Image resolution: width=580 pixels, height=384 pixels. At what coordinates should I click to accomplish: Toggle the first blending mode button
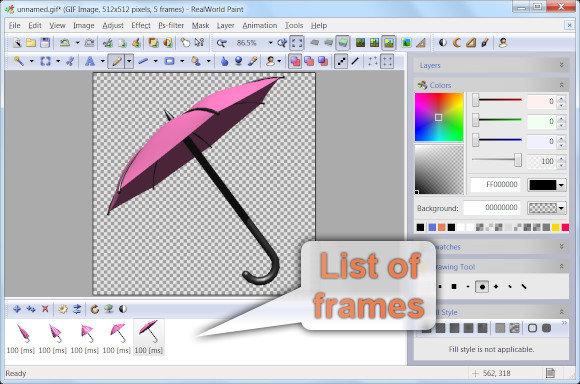pos(295,61)
